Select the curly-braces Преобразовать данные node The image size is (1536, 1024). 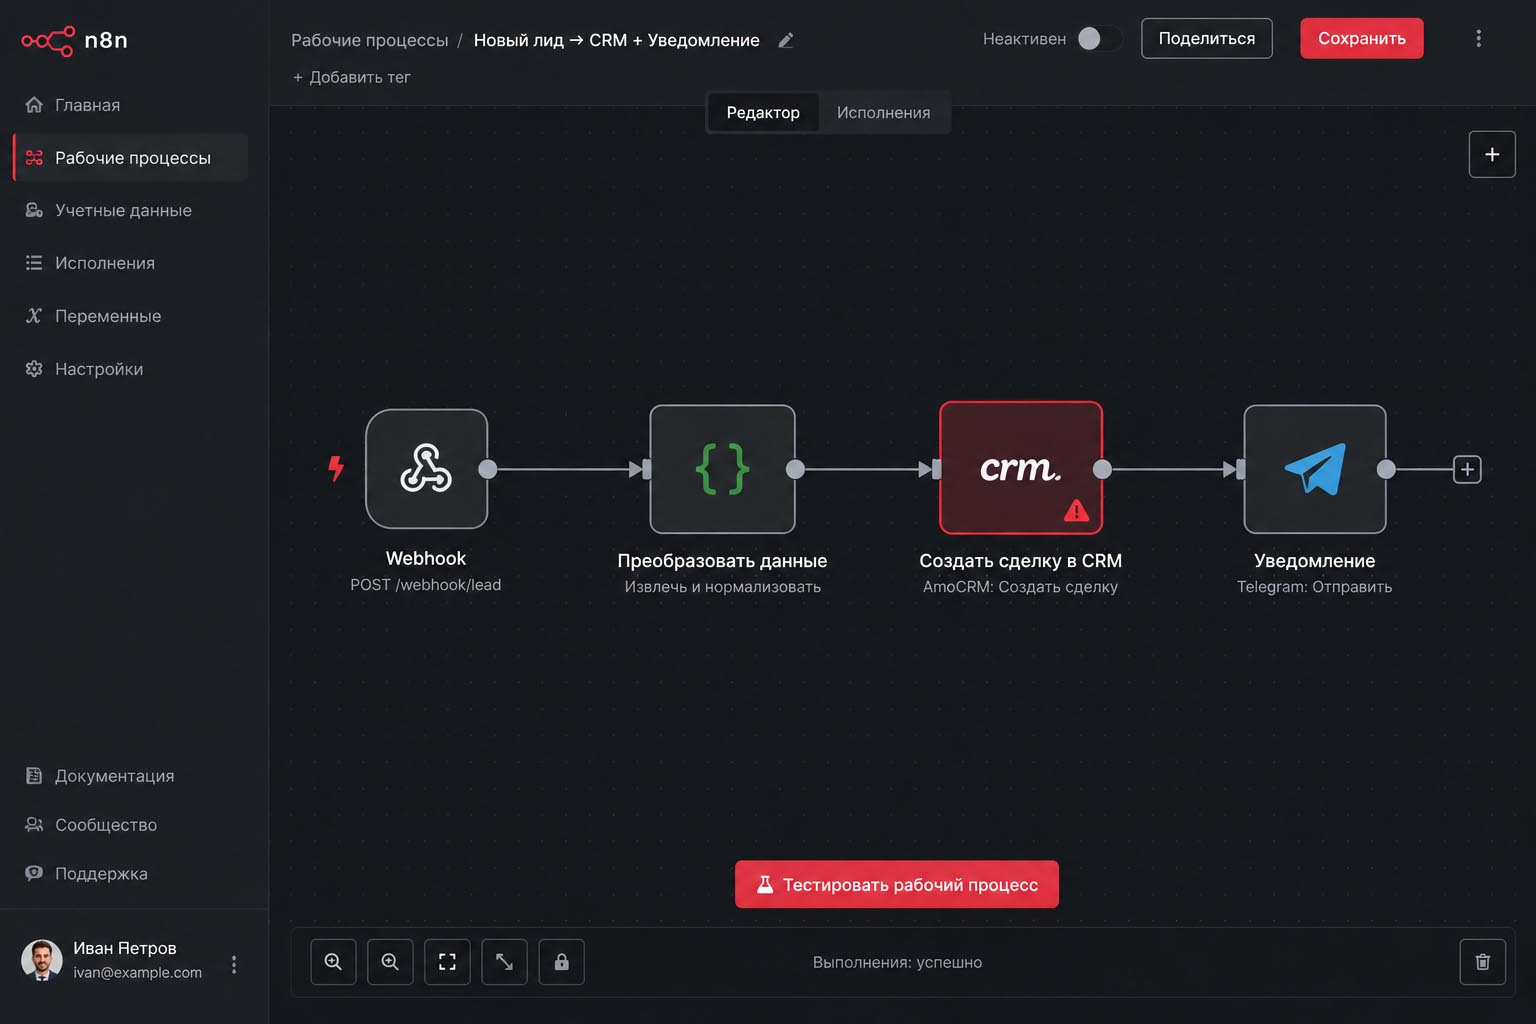pyautogui.click(x=723, y=469)
